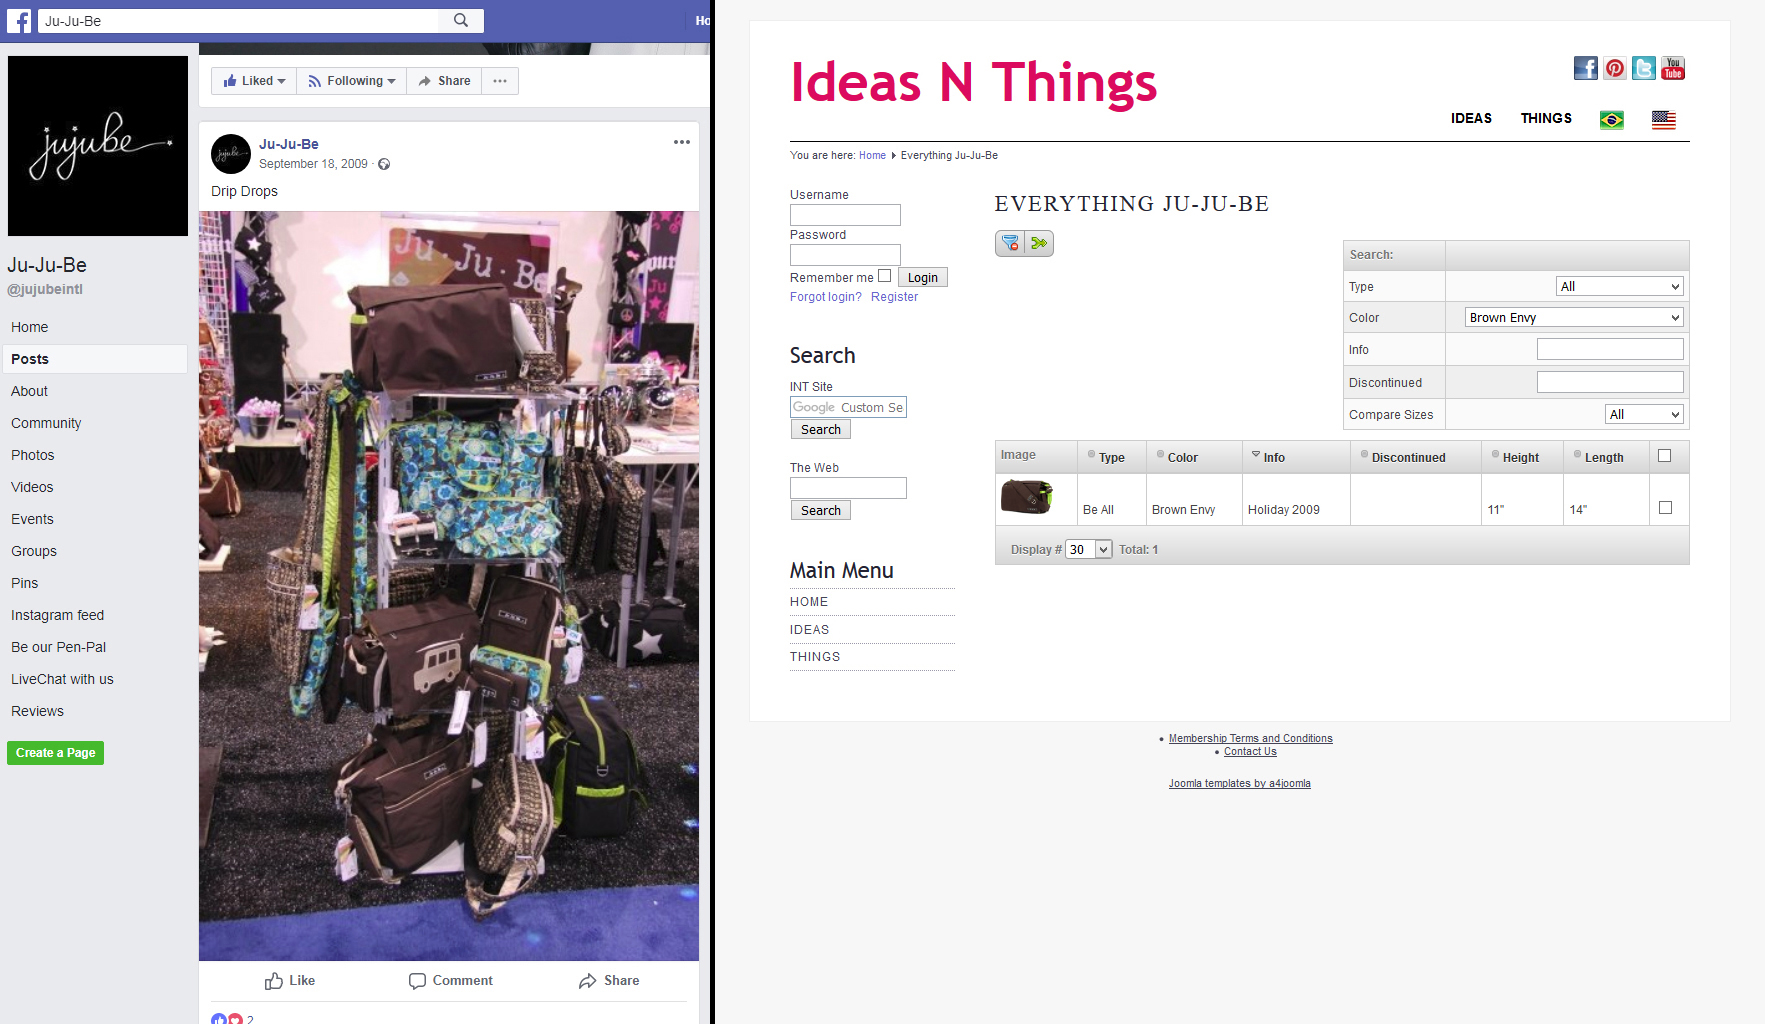The width and height of the screenshot is (1765, 1024).
Task: Click the Create a Page button
Action: 55,753
